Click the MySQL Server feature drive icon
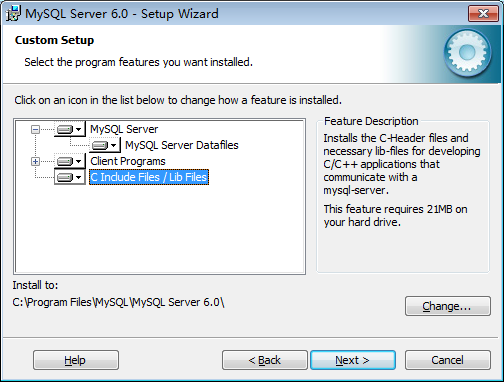Image resolution: width=504 pixels, height=382 pixels. [x=65, y=129]
